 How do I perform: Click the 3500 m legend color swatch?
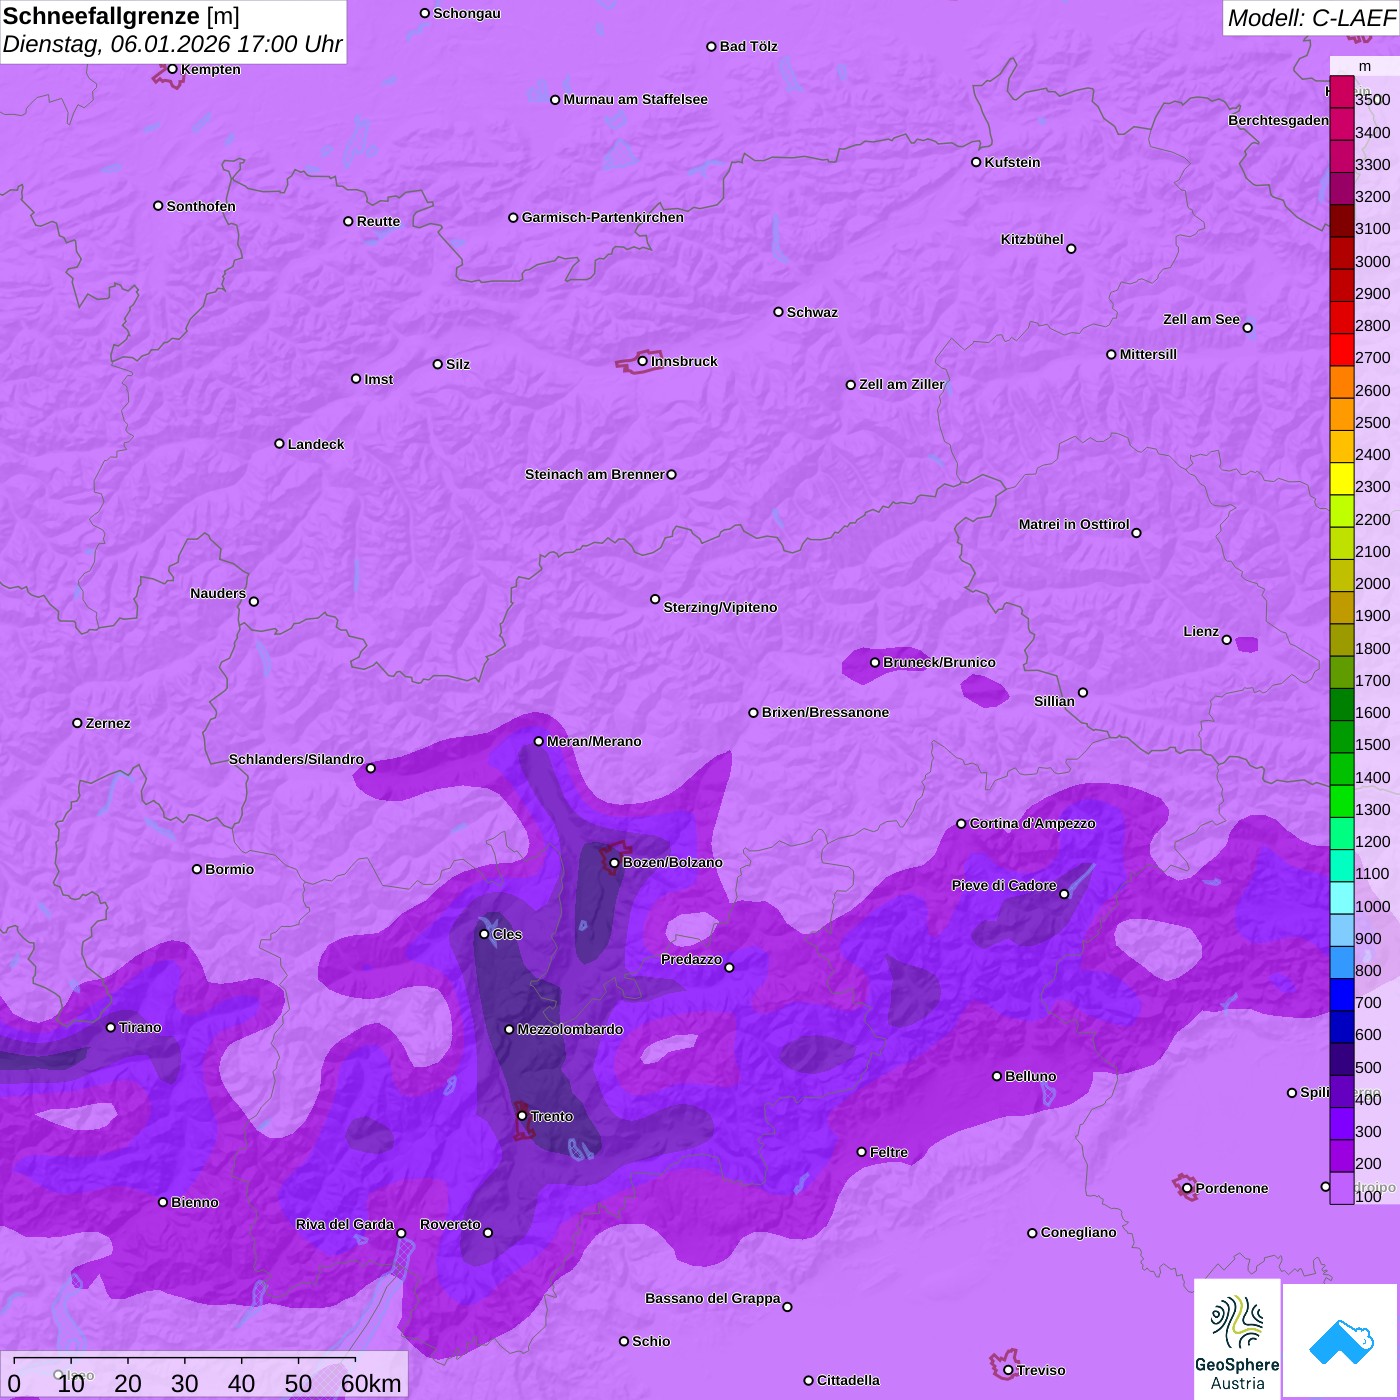(x=1342, y=92)
